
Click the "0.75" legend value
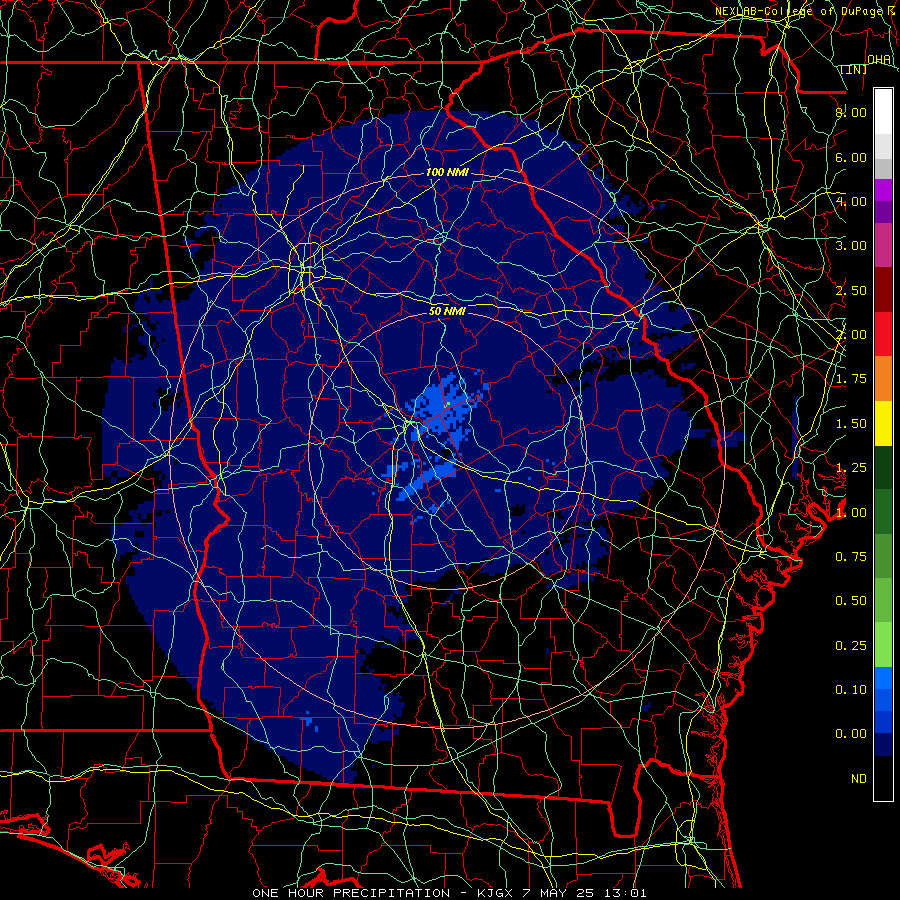851,557
